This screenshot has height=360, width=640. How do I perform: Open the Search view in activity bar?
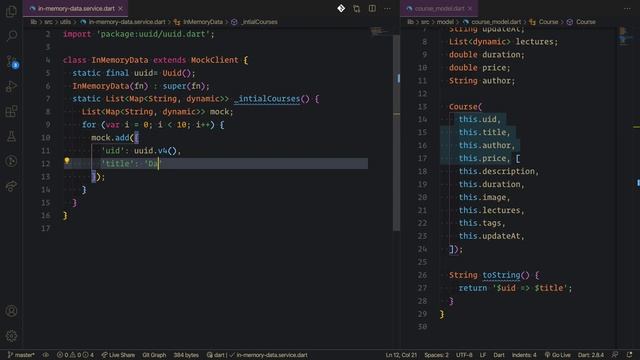11,36
